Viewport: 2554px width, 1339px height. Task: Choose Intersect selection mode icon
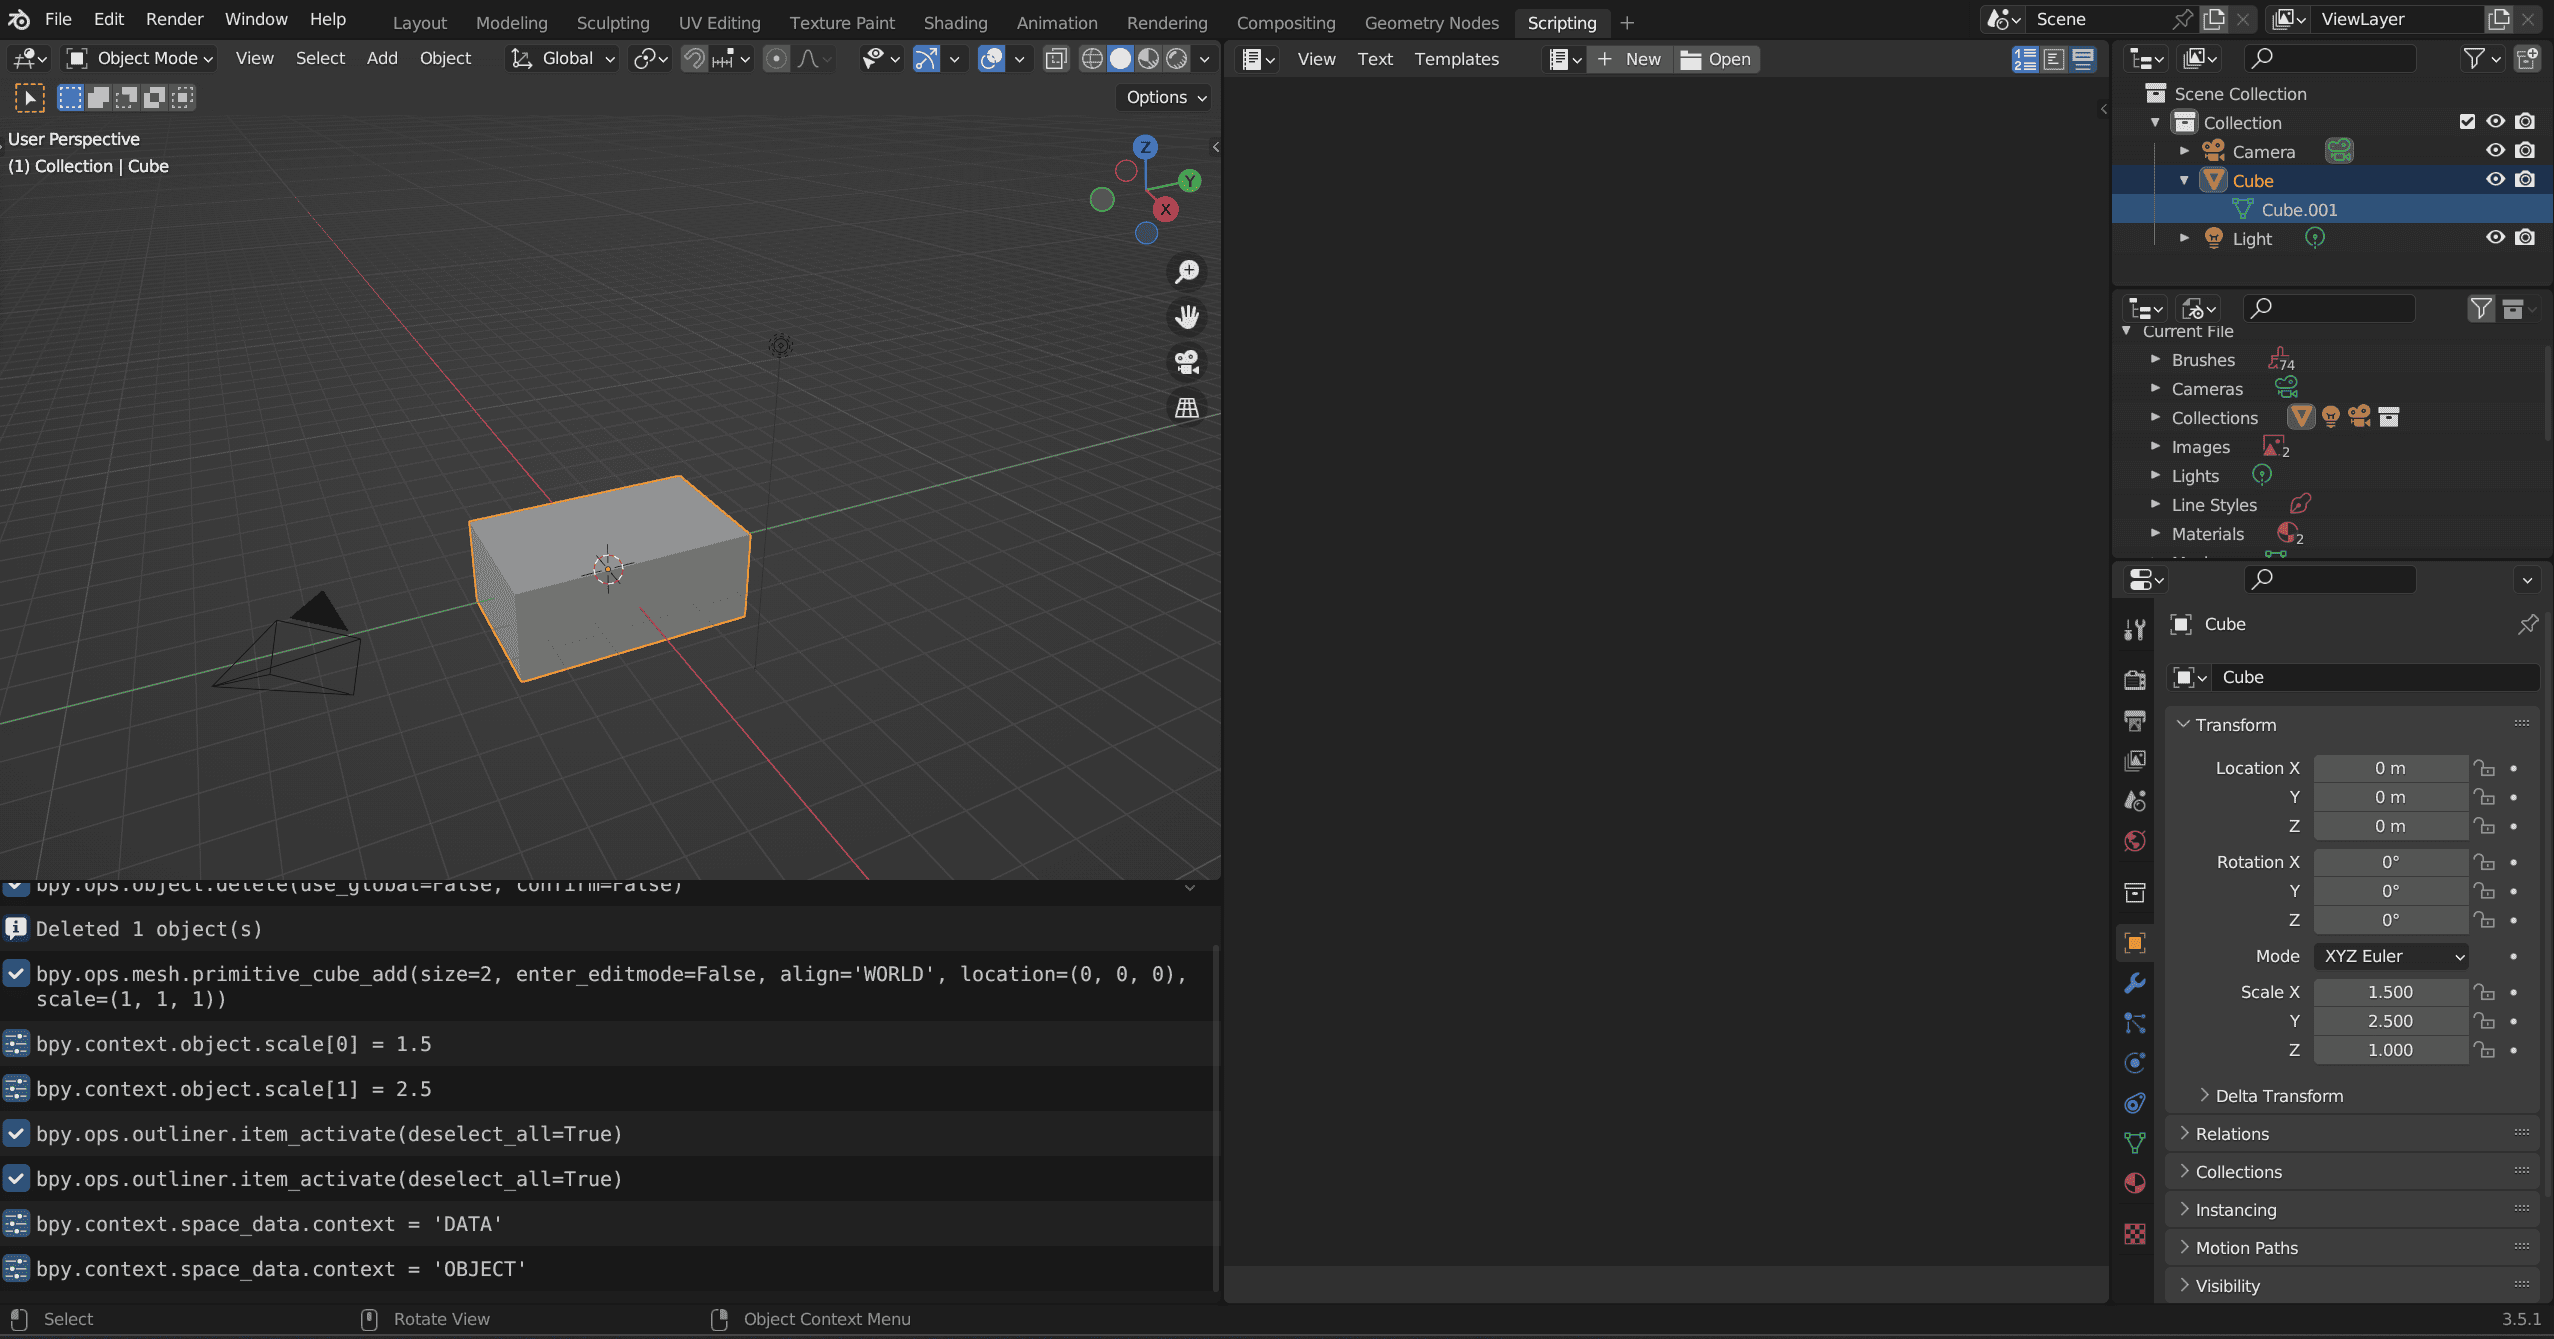tap(182, 97)
